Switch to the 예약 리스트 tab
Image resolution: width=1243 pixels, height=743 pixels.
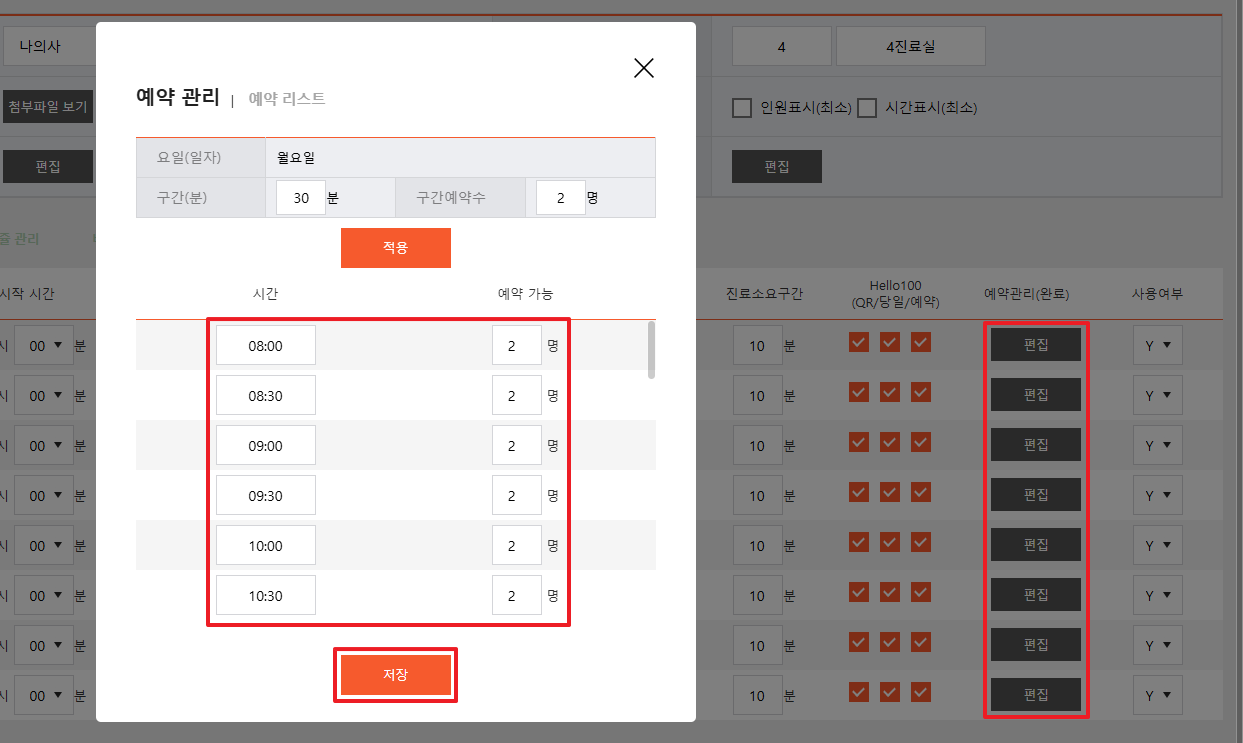point(286,98)
